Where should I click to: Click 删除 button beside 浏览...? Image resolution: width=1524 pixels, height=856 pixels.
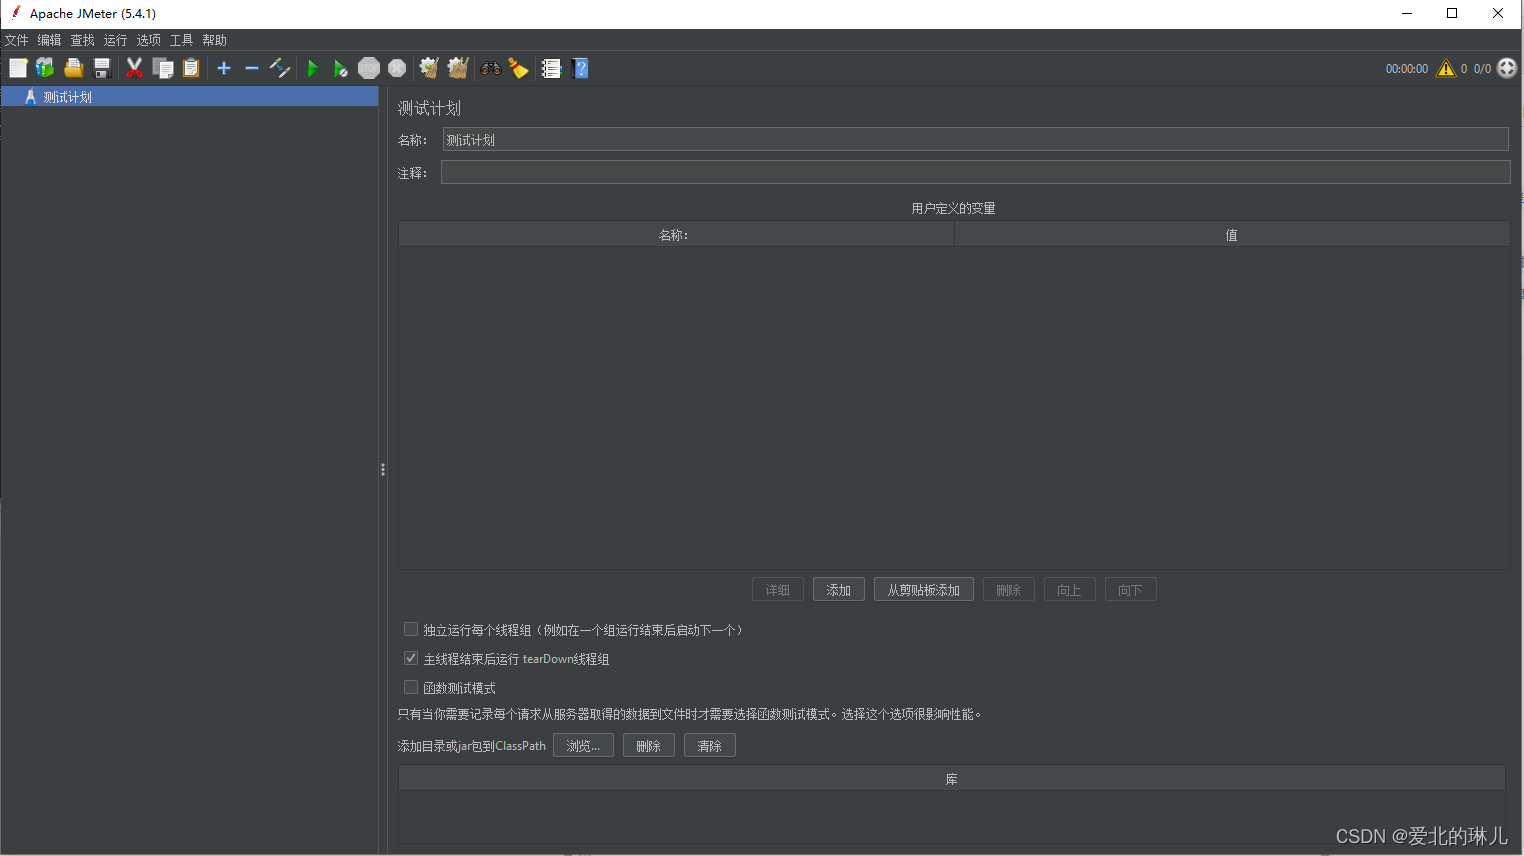click(649, 746)
